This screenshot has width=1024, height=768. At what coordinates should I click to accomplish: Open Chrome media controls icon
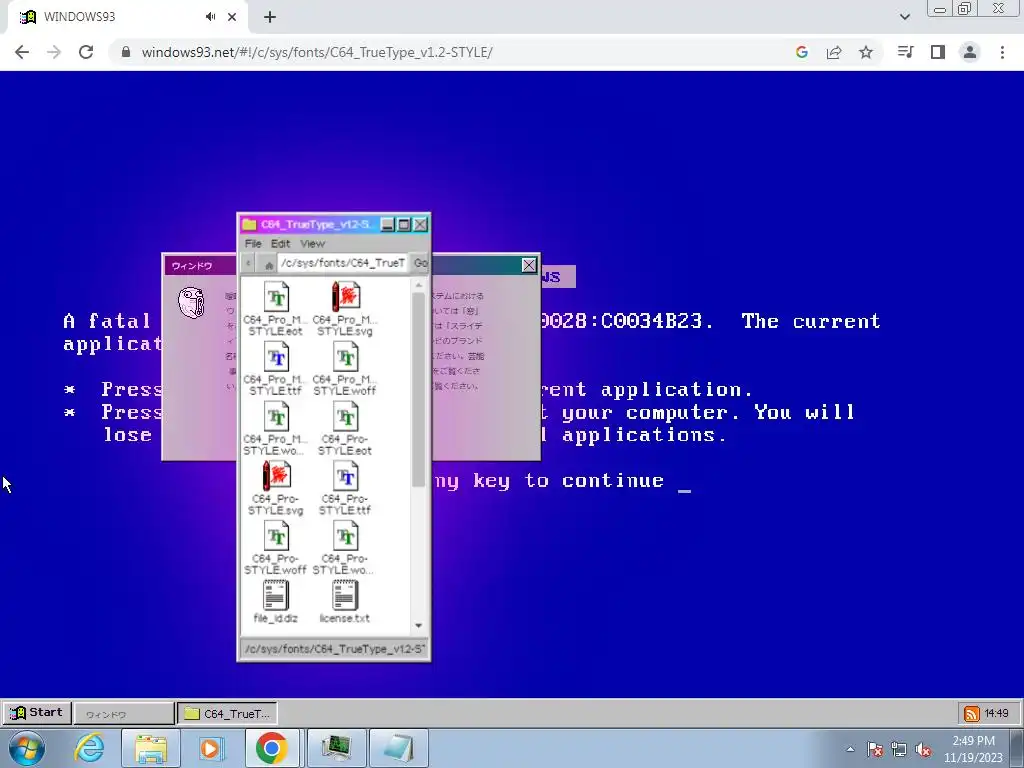click(905, 52)
